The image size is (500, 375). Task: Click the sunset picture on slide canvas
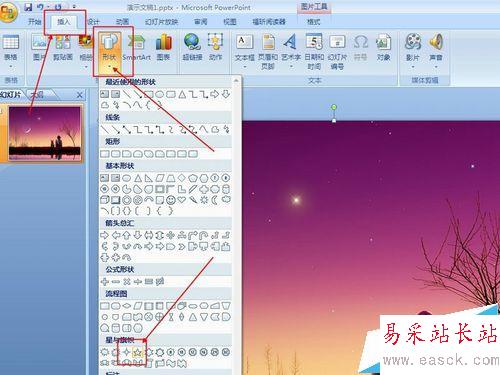pos(371,248)
